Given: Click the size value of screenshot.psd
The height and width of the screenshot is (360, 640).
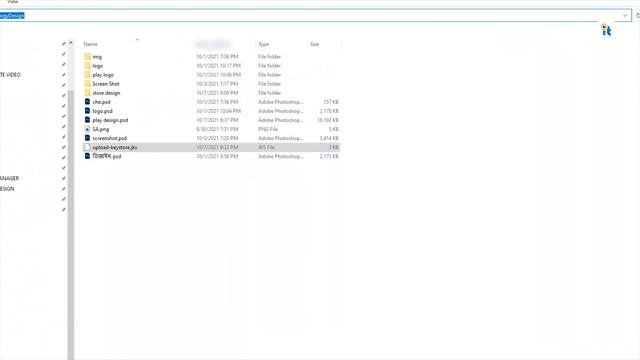Looking at the screenshot, I should point(329,138).
